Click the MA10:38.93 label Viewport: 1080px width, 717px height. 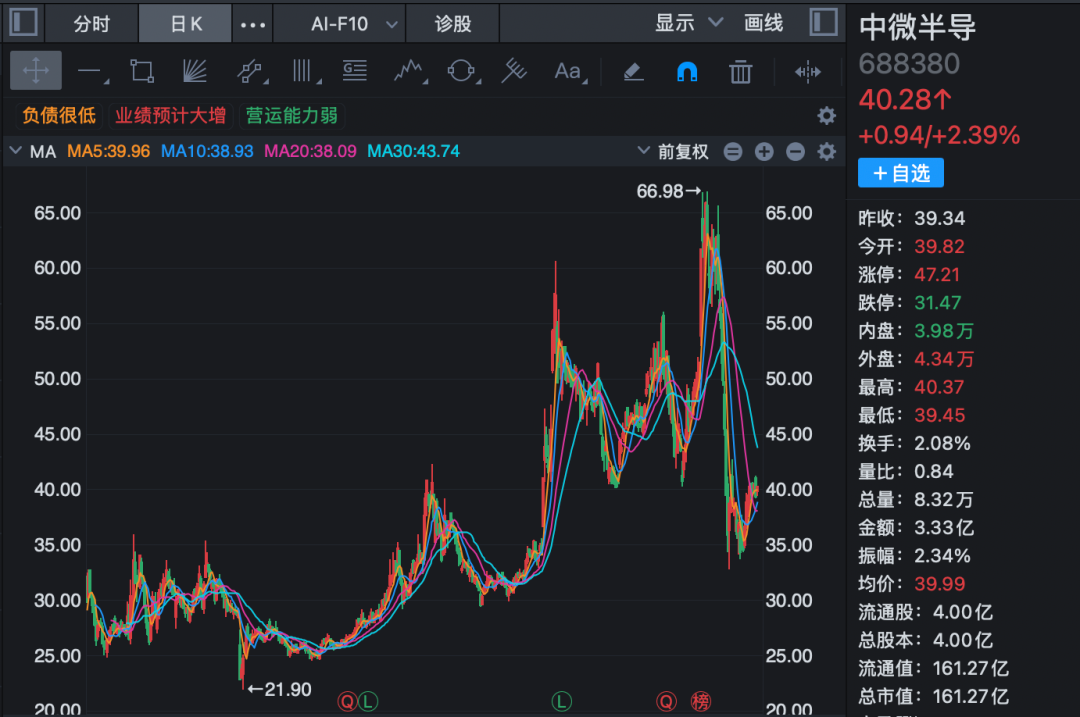pyautogui.click(x=207, y=151)
